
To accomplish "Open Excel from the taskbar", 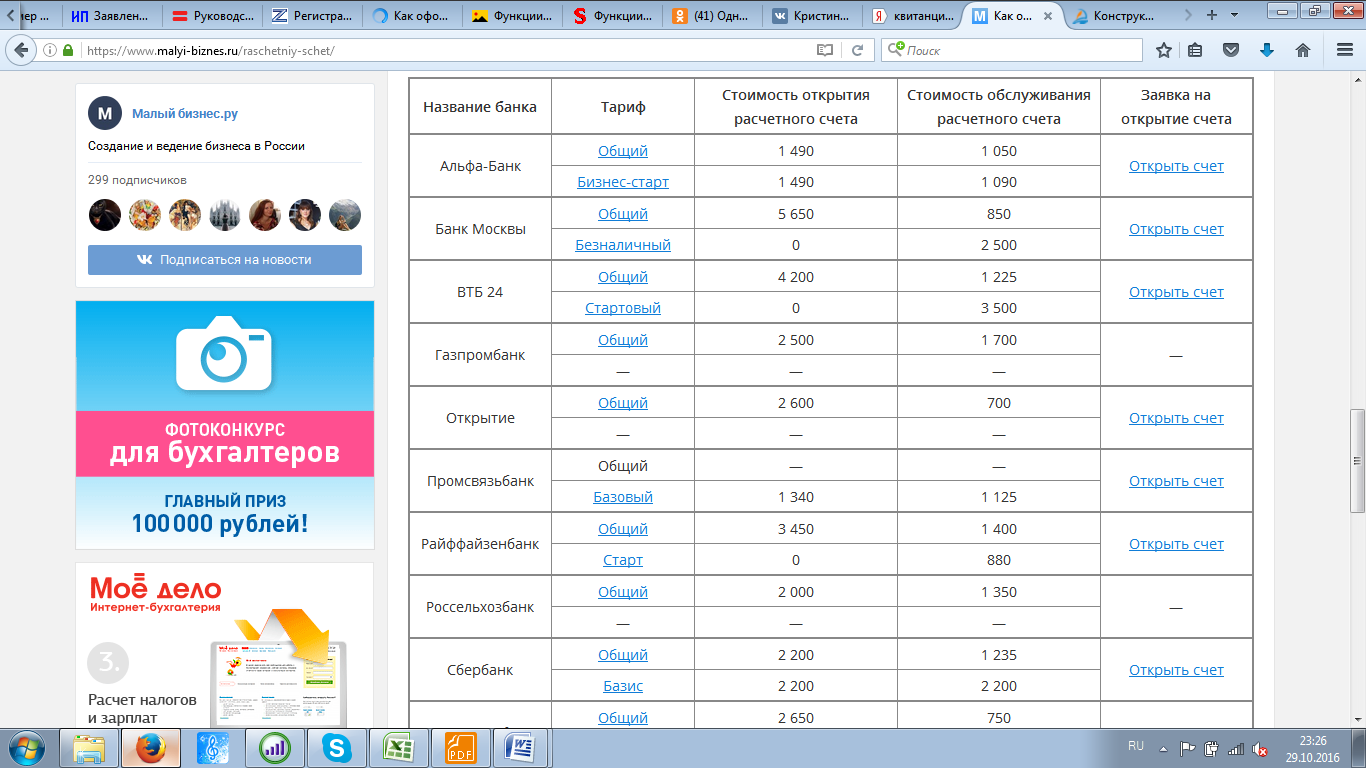I will coord(399,747).
